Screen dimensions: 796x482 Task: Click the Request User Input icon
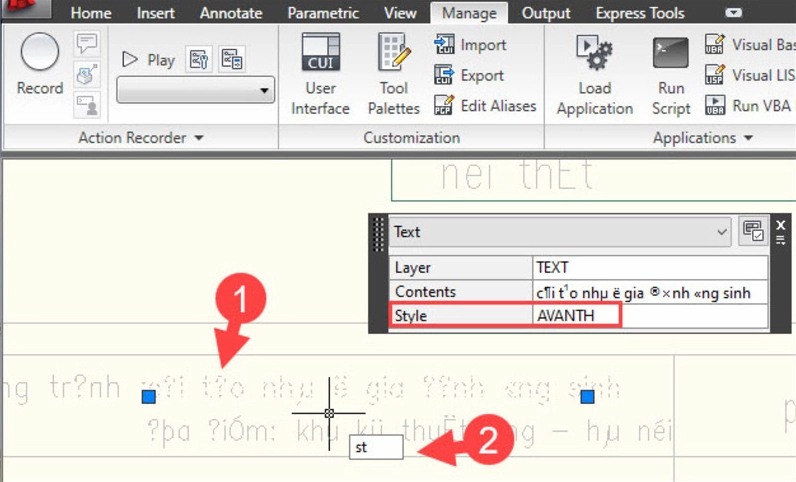tap(87, 105)
